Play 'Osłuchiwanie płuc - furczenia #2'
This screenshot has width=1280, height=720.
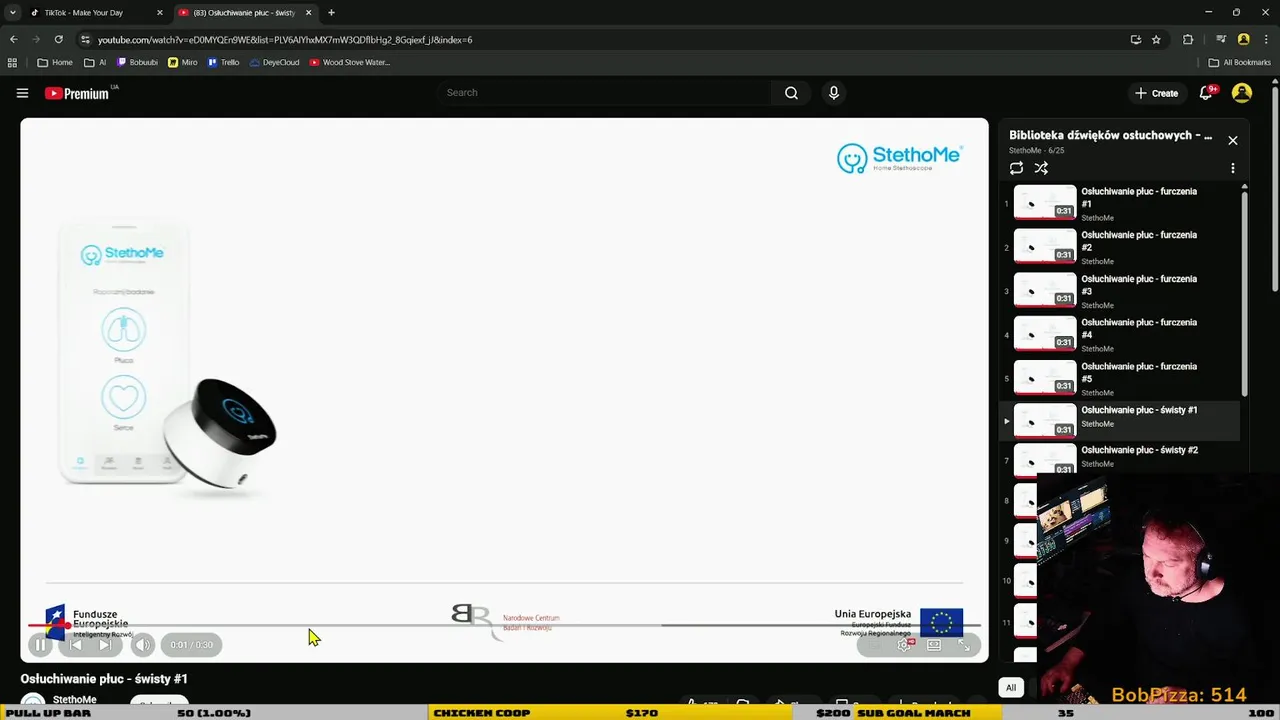point(1120,246)
